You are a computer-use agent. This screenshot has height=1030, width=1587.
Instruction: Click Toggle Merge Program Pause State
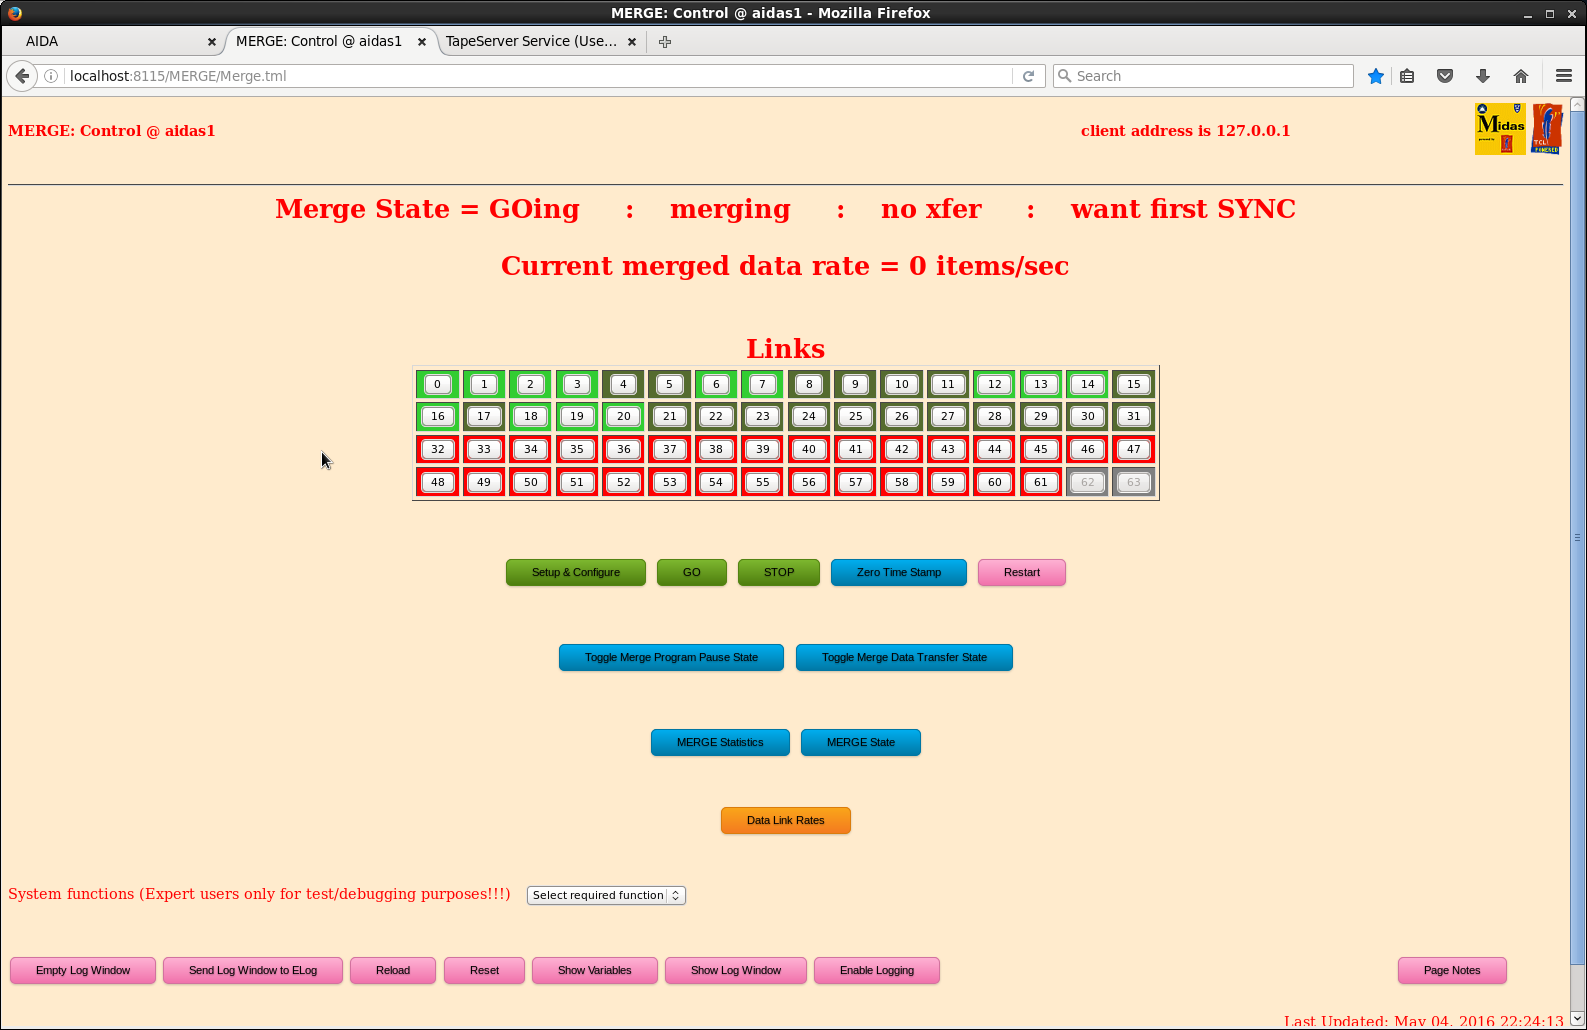click(671, 657)
